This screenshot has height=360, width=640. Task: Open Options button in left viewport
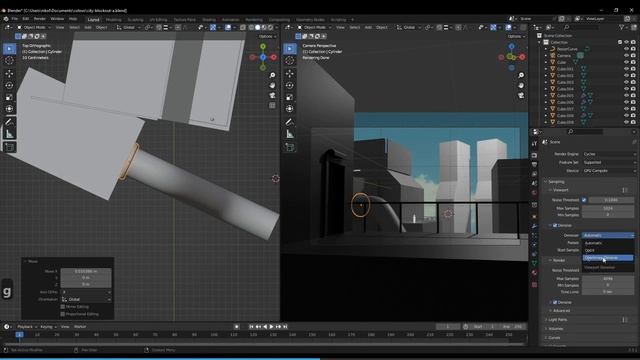click(267, 36)
